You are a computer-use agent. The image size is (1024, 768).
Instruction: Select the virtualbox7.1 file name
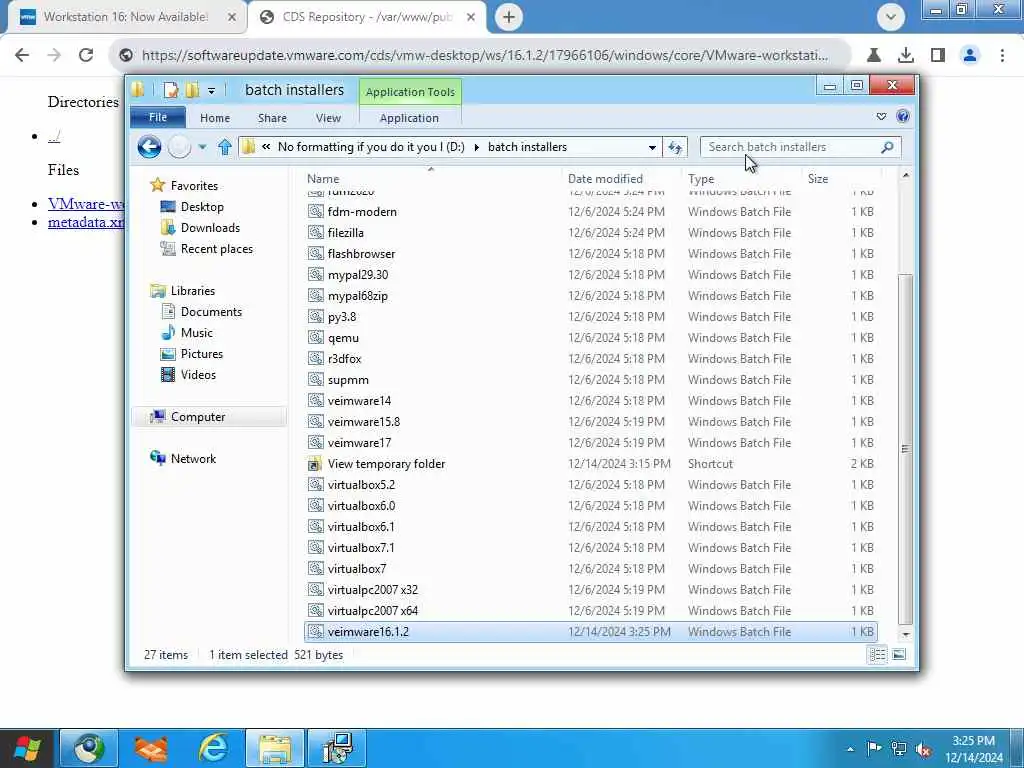361,548
